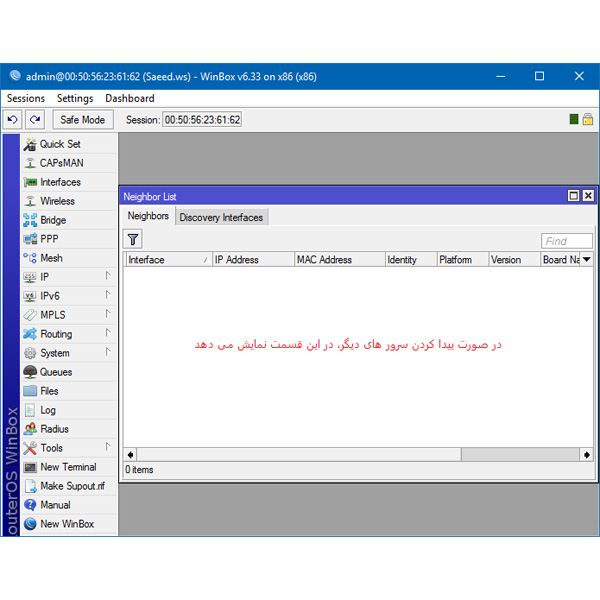Maximize the Neighbor List sub-window
Screen dimensions: 600x600
point(573,196)
